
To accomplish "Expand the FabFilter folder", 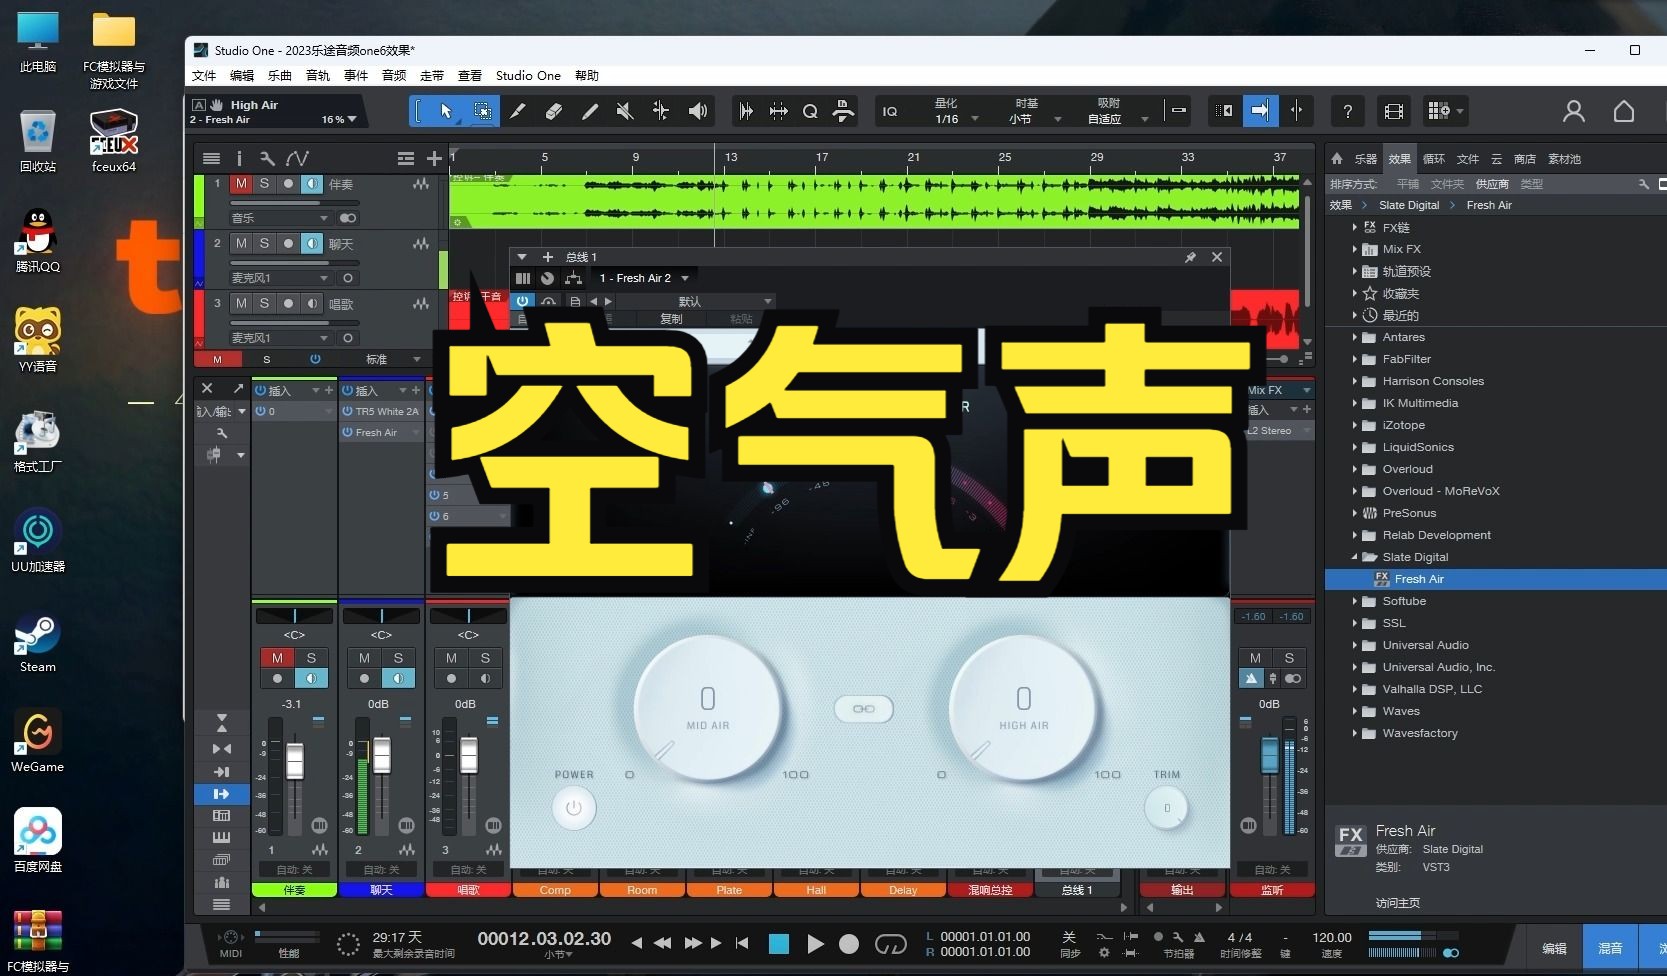I will pos(1355,359).
